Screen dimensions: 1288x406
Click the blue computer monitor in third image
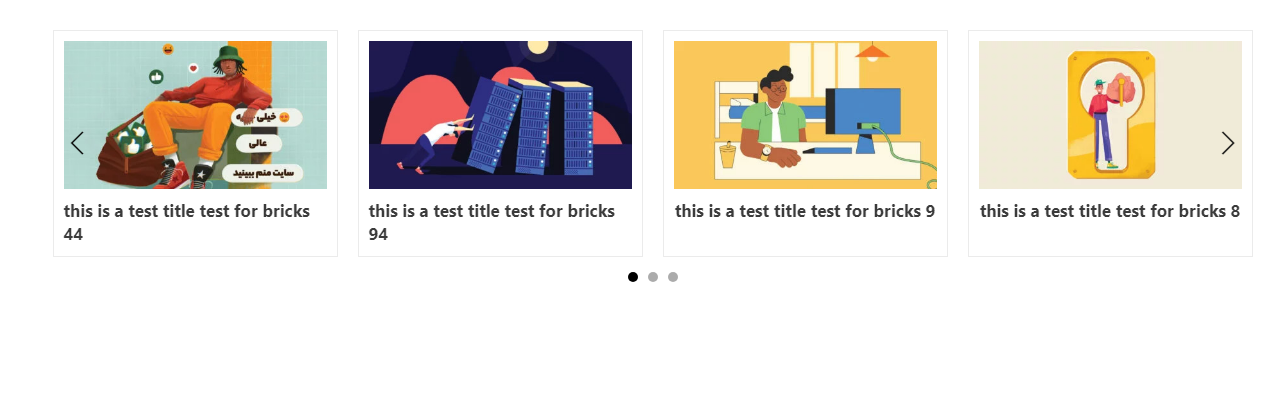864,111
